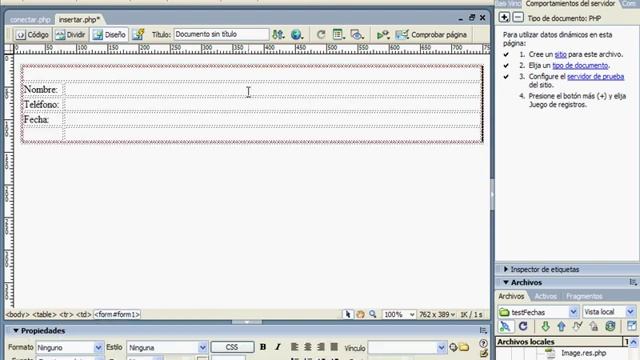
Task: Click Comprobar página button
Action: pyautogui.click(x=431, y=35)
